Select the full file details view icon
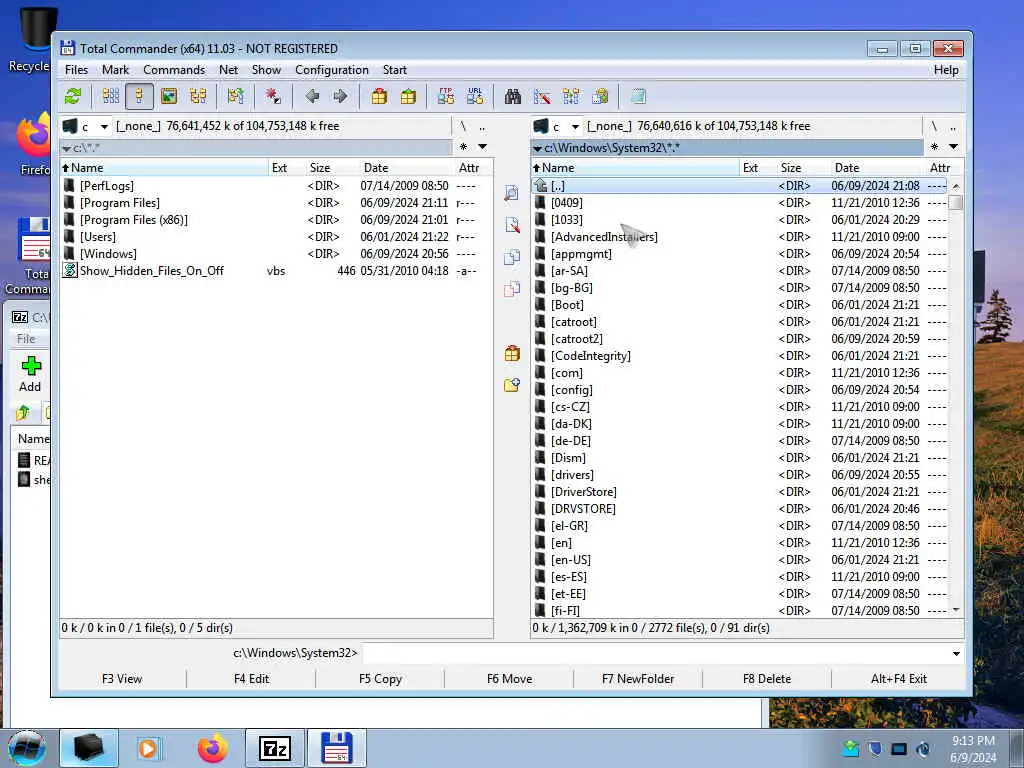Image resolution: width=1024 pixels, height=768 pixels. tap(139, 97)
